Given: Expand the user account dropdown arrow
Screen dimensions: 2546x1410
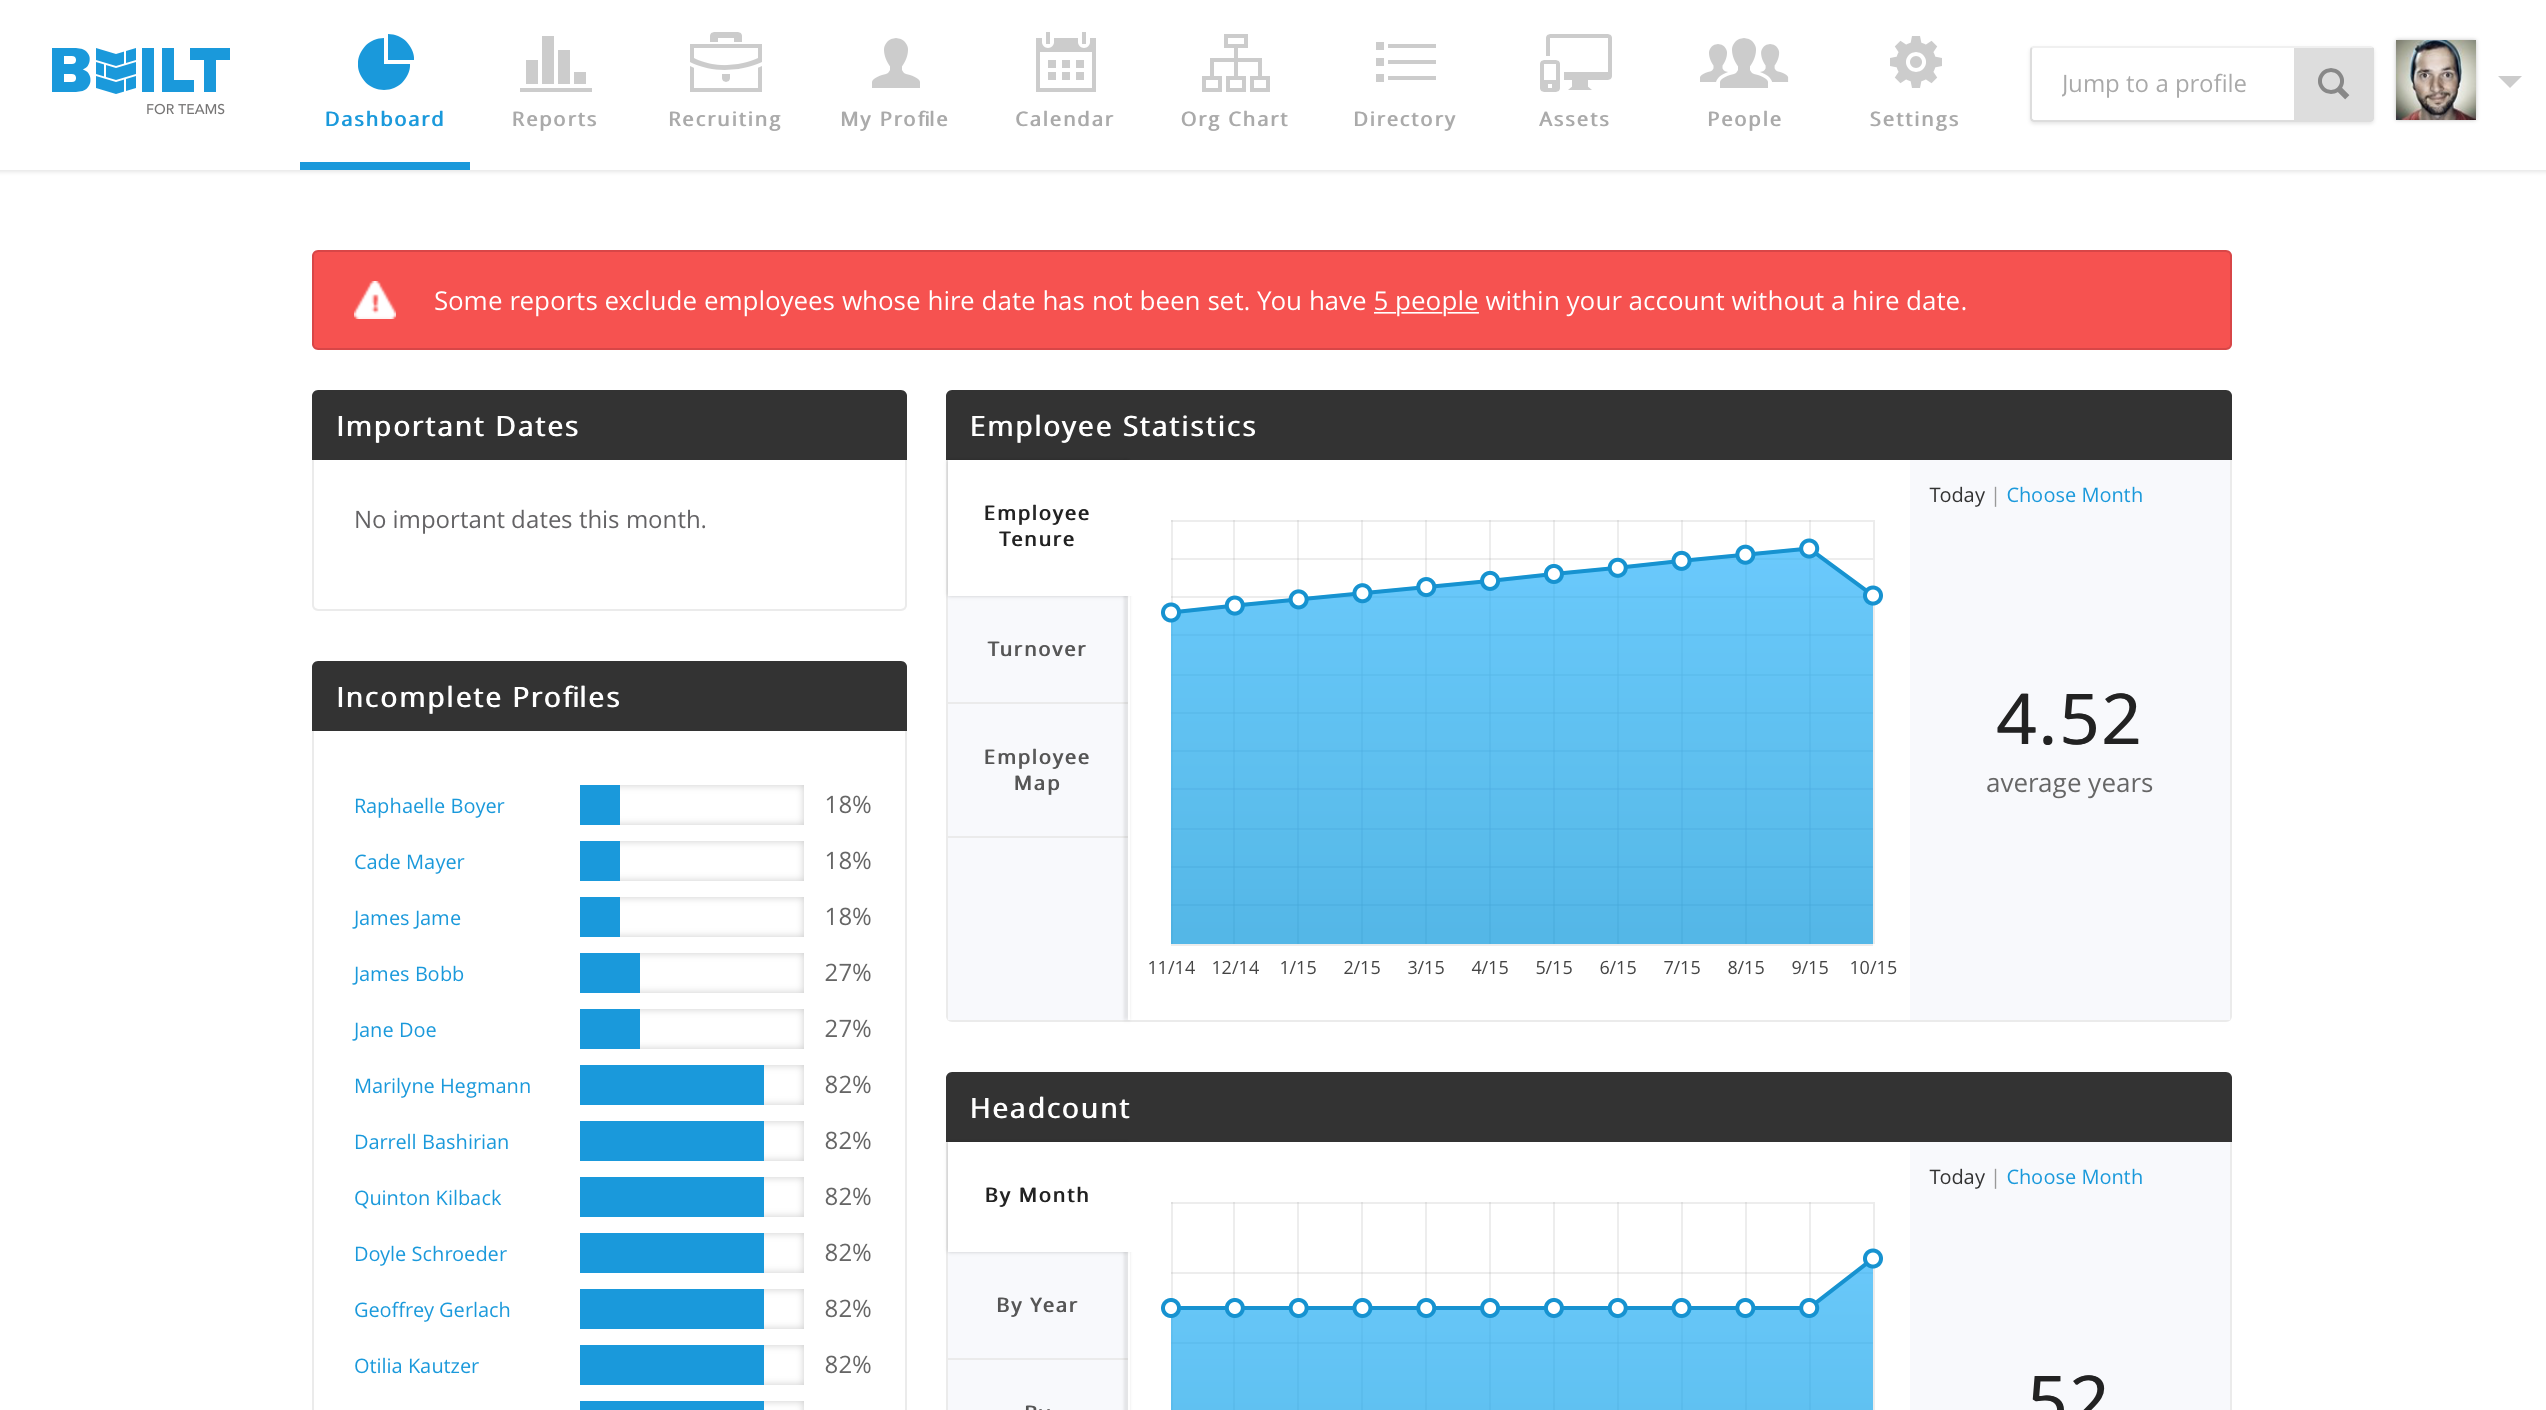Looking at the screenshot, I should (2509, 82).
